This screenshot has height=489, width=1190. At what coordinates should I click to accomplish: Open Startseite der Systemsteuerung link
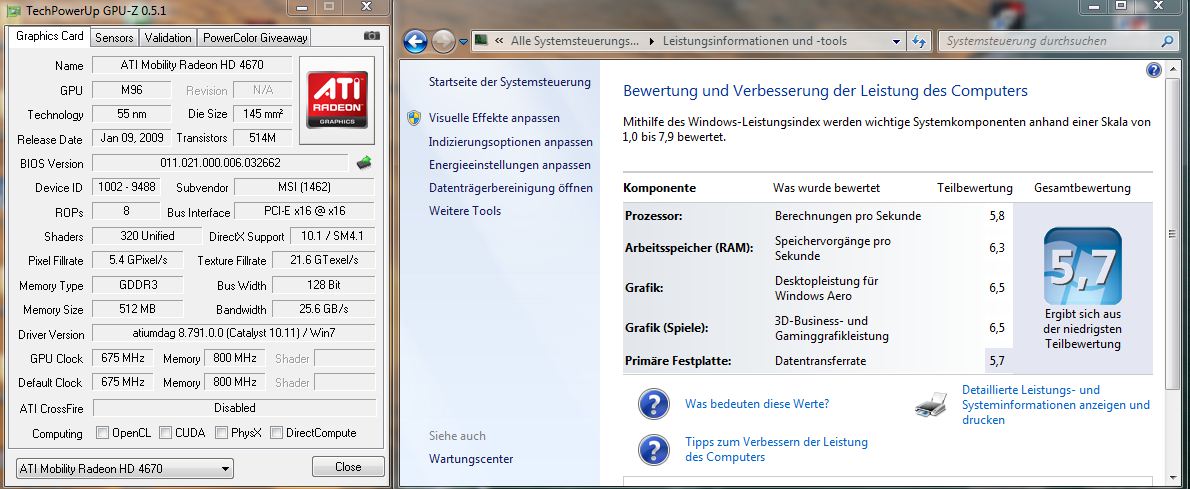[509, 82]
